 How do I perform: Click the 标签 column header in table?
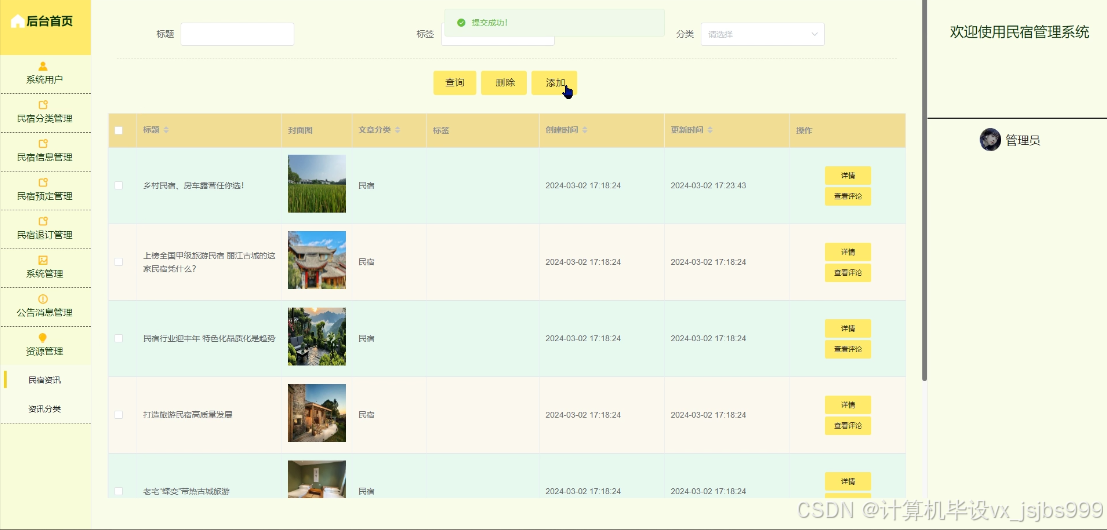tap(441, 131)
